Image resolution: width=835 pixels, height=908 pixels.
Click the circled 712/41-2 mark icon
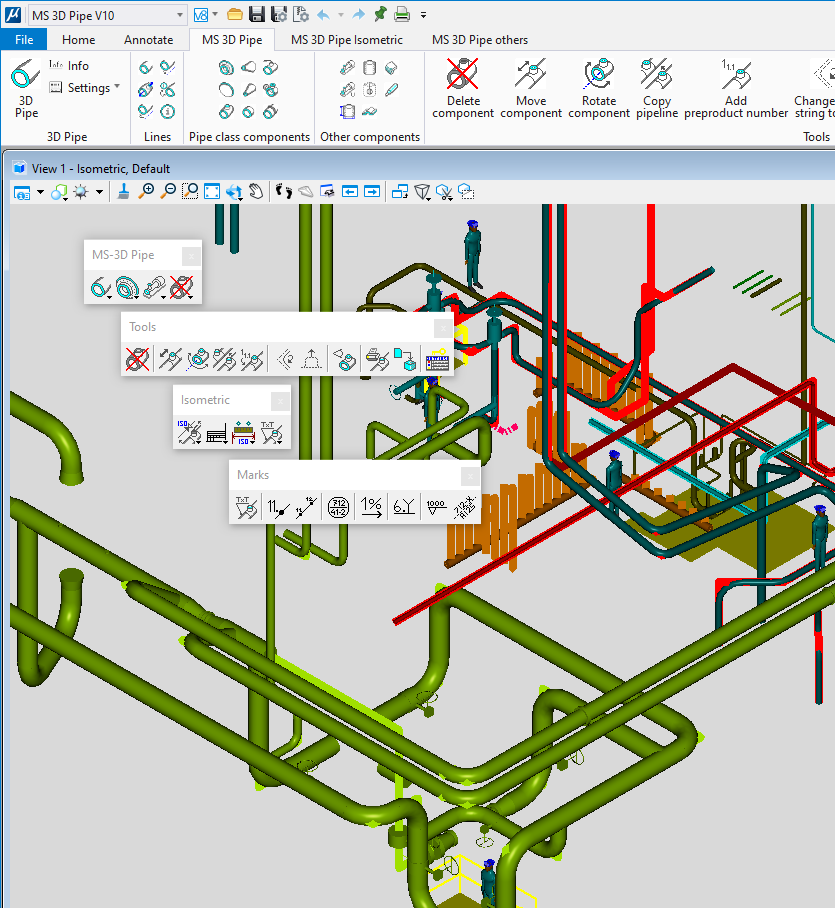[338, 507]
